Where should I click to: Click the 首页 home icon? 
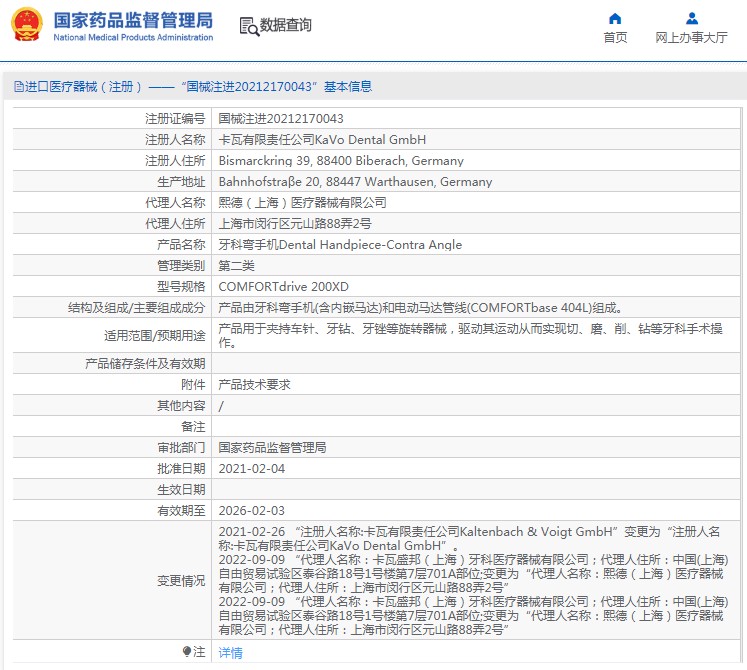point(615,19)
